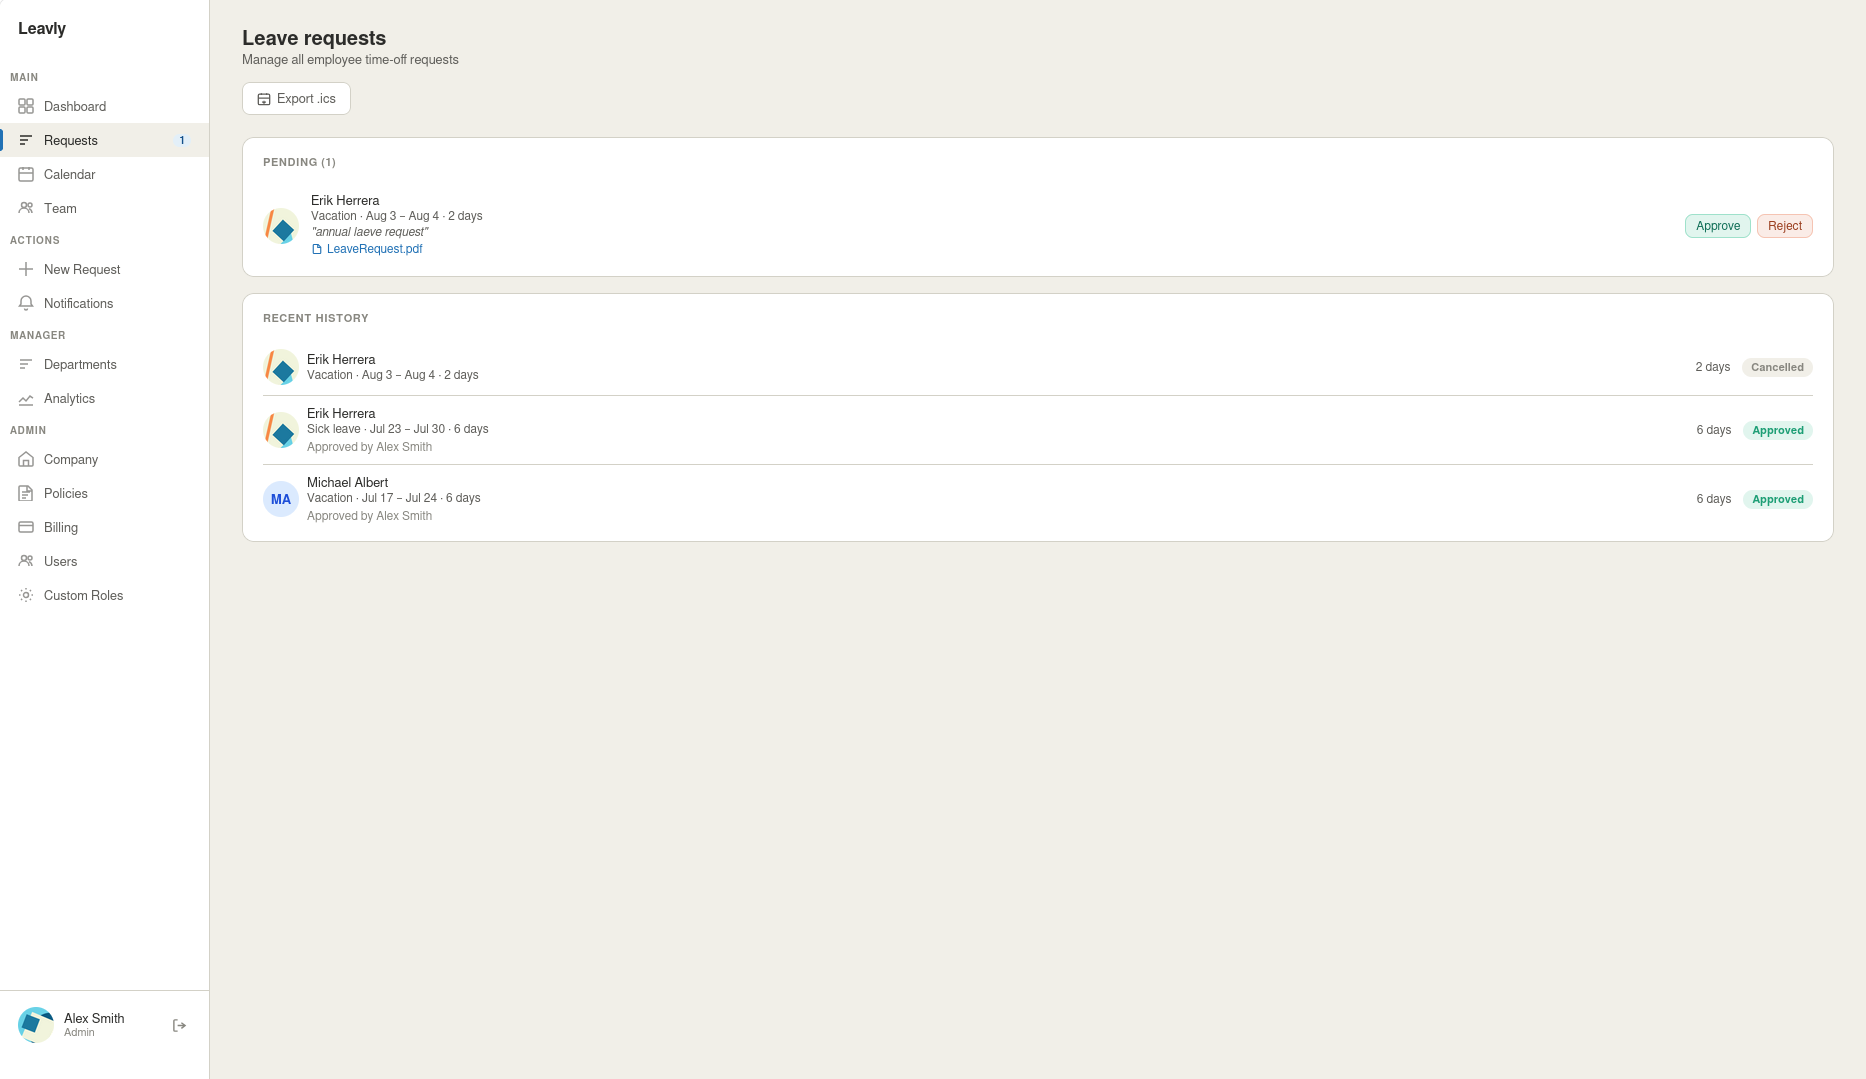Screen dimensions: 1866x1079
Task: Open the Dashboard page
Action: coord(104,106)
